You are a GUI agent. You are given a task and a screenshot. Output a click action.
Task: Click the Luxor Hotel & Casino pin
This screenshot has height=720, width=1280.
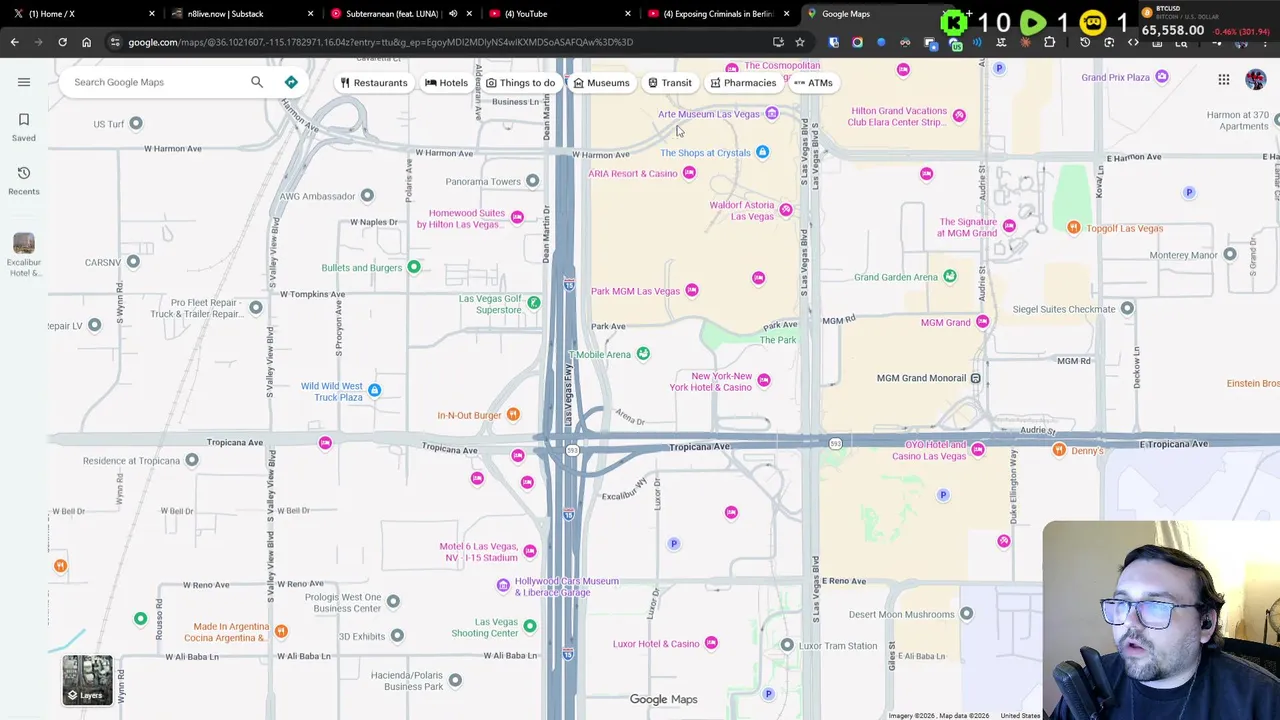tap(711, 643)
